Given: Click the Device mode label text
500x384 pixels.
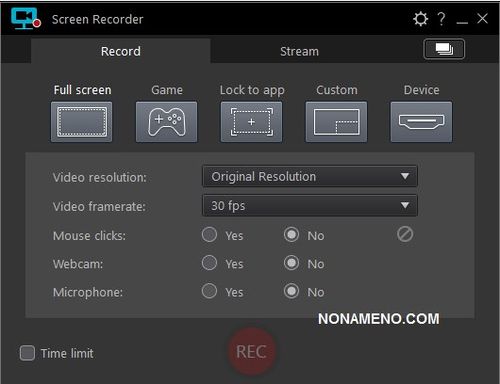Looking at the screenshot, I should click(421, 90).
